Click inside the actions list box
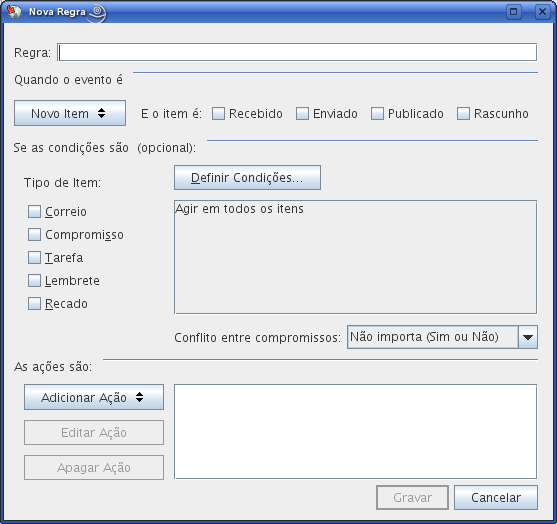Viewport: 557px width, 524px height. [x=355, y=432]
